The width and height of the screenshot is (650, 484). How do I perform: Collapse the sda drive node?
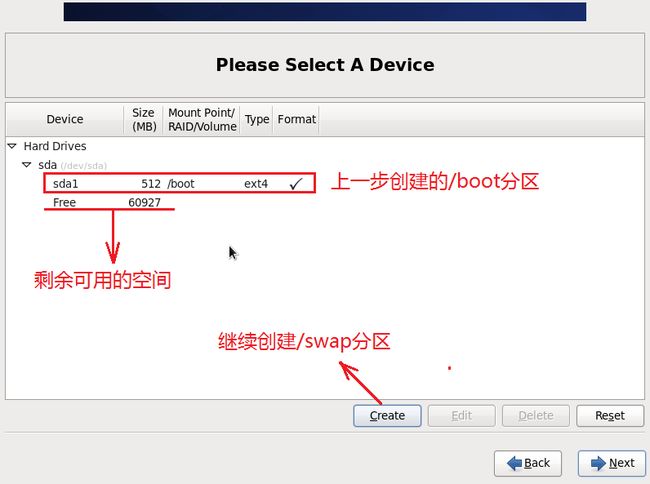click(x=27, y=165)
